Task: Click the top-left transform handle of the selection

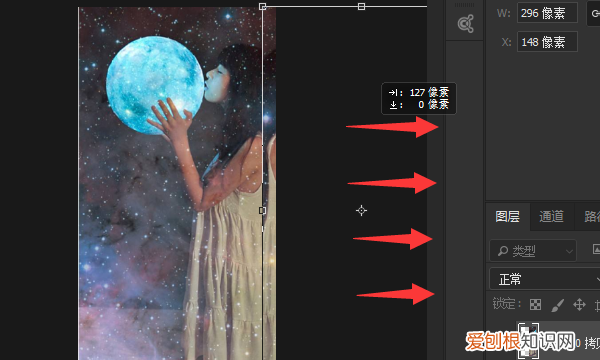Action: pyautogui.click(x=262, y=6)
